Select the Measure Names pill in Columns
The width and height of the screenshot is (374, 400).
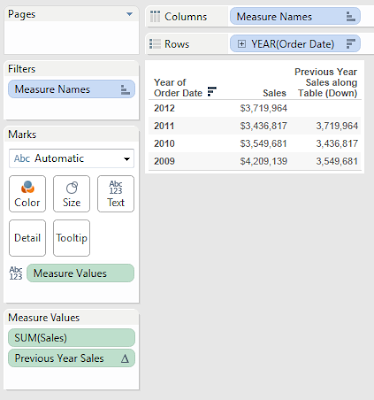point(295,17)
